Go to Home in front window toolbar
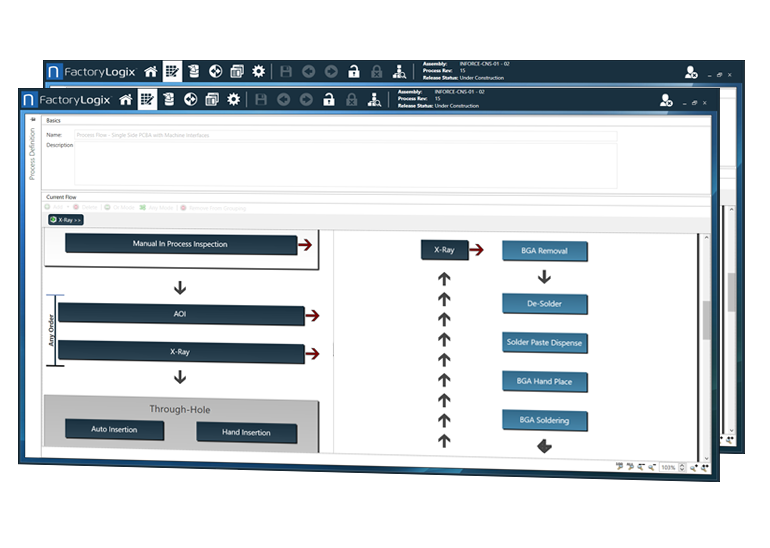Screen dimensions: 770x548 [x=126, y=100]
